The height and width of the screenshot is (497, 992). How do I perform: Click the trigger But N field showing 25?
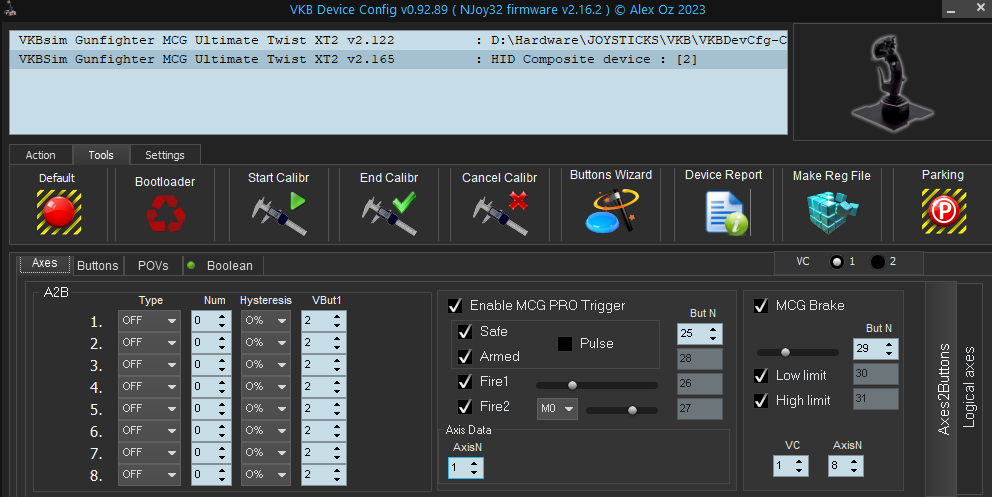tap(699, 334)
